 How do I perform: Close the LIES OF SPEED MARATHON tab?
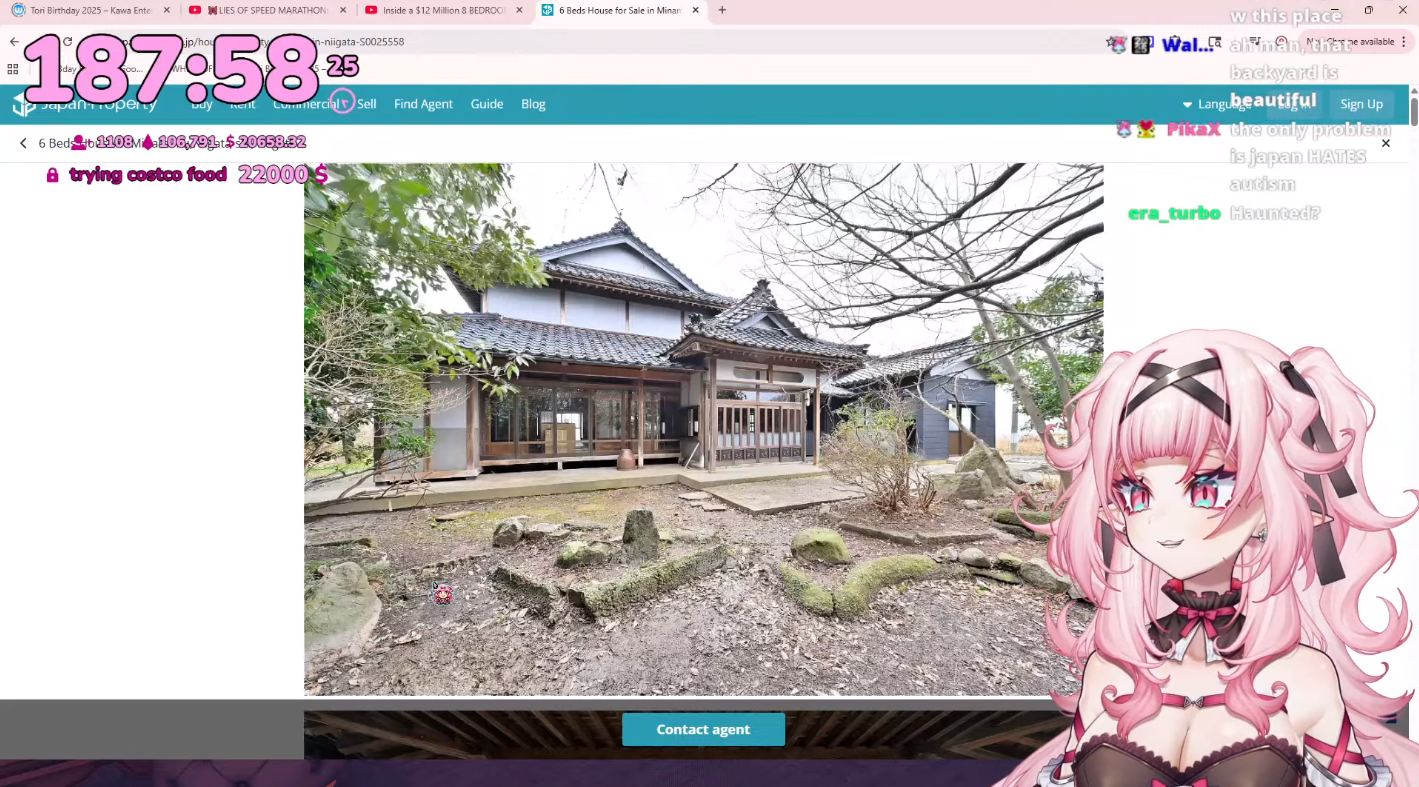pyautogui.click(x=343, y=10)
